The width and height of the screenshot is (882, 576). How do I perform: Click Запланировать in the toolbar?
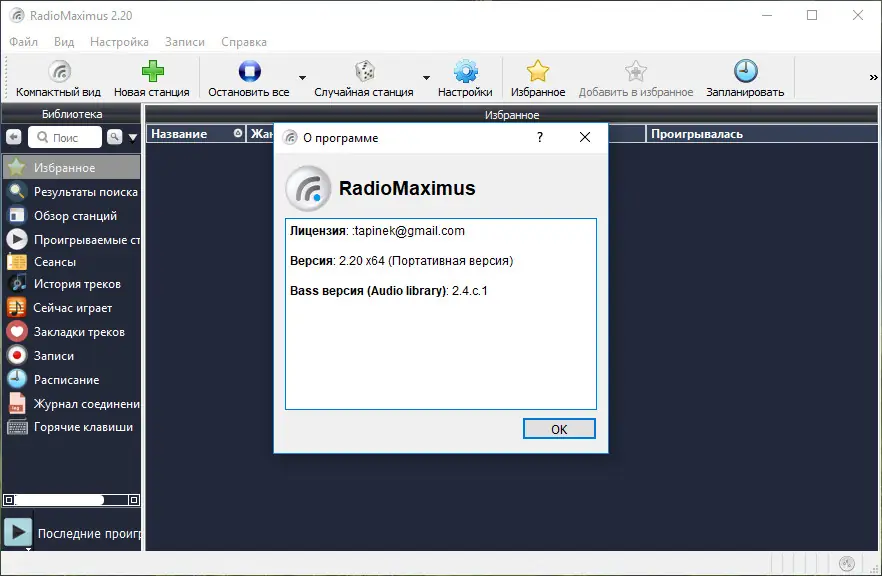tap(745, 77)
